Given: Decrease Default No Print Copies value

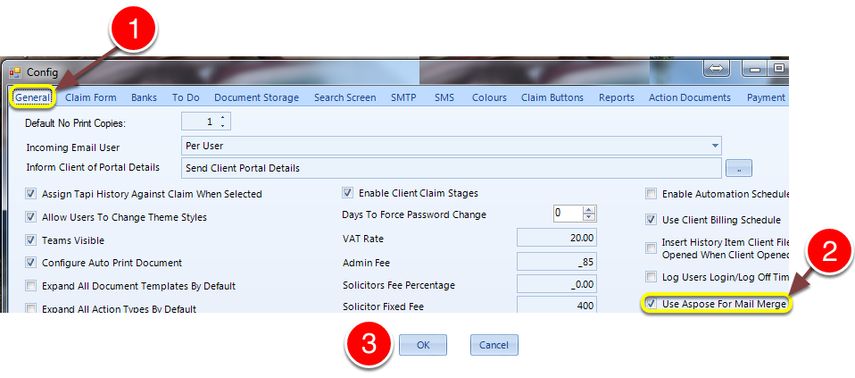Looking at the screenshot, I should point(222,126).
